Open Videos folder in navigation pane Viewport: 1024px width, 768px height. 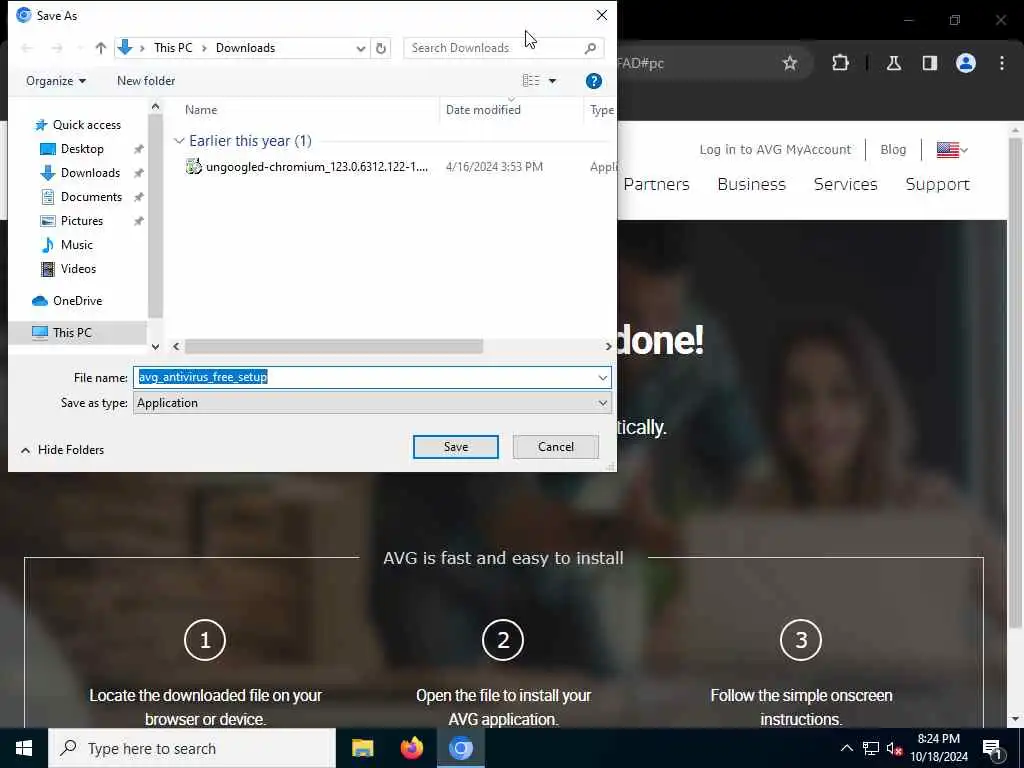(x=78, y=269)
